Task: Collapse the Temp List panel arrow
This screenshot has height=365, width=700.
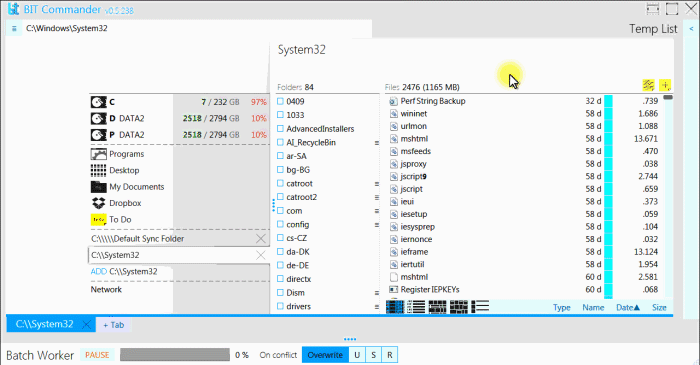Action: tap(691, 29)
